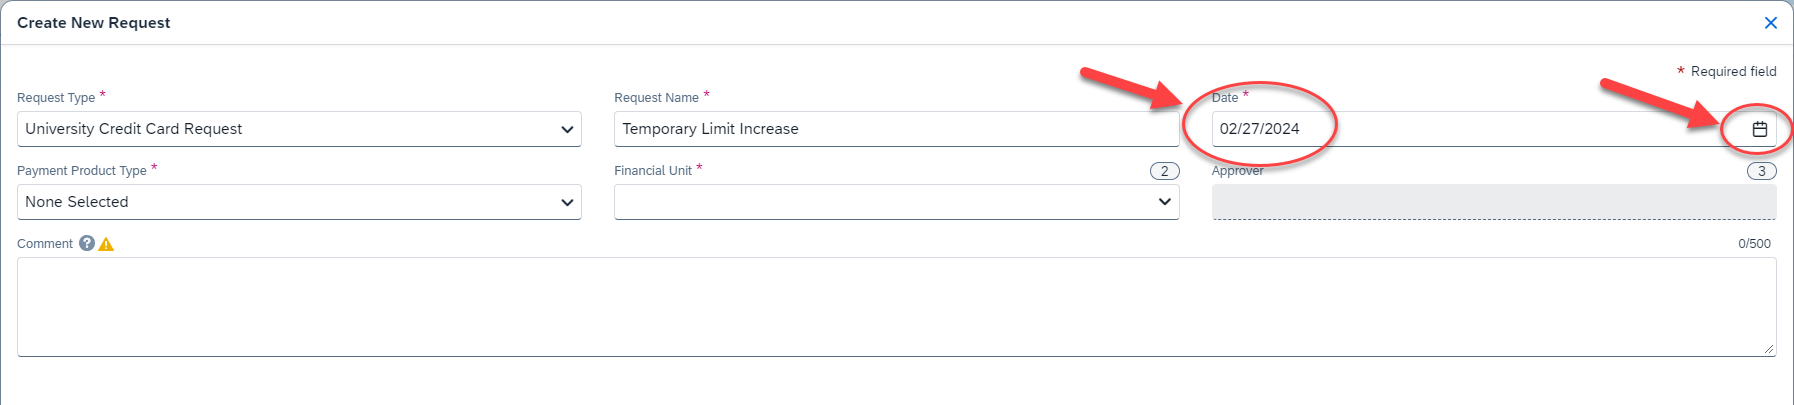Click the Comment warning triangle icon
1794x405 pixels.
point(106,244)
